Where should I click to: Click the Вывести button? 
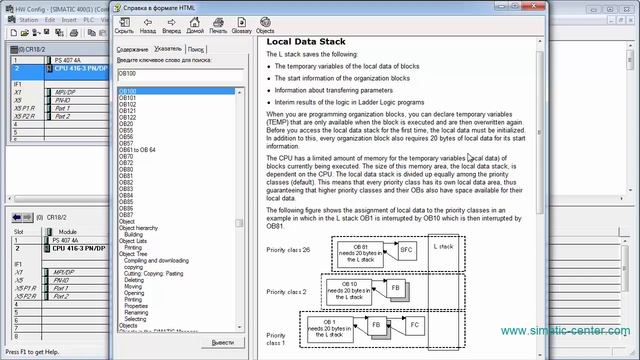[x=223, y=342]
